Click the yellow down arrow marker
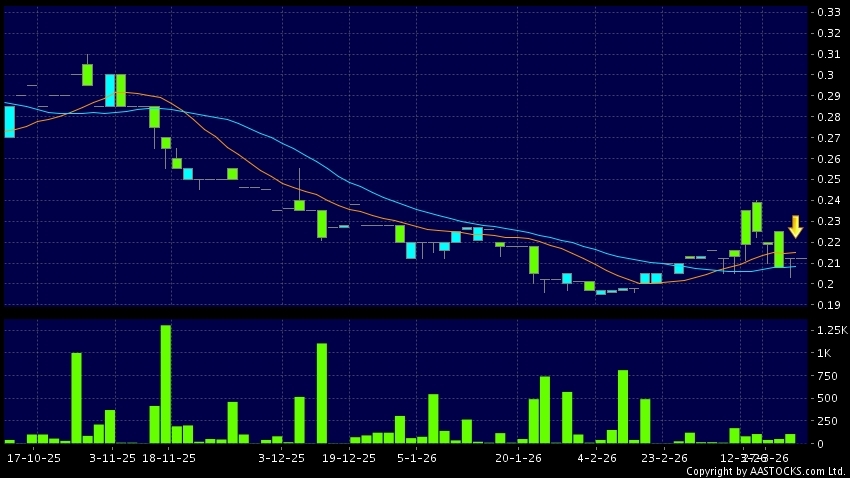 coord(795,226)
